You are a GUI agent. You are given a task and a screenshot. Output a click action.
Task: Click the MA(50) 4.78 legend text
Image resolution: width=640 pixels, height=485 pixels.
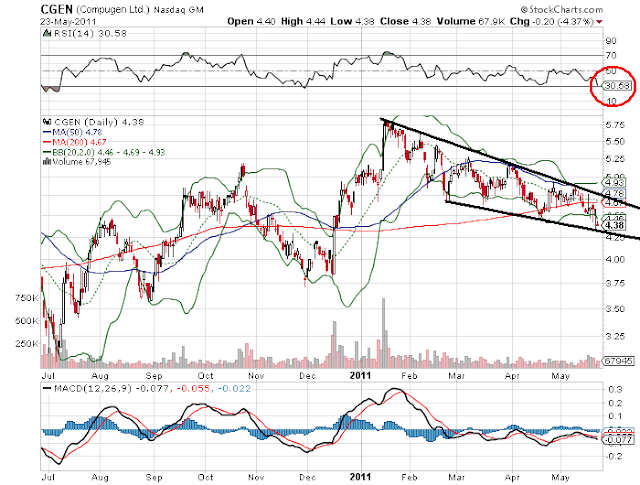click(77, 132)
